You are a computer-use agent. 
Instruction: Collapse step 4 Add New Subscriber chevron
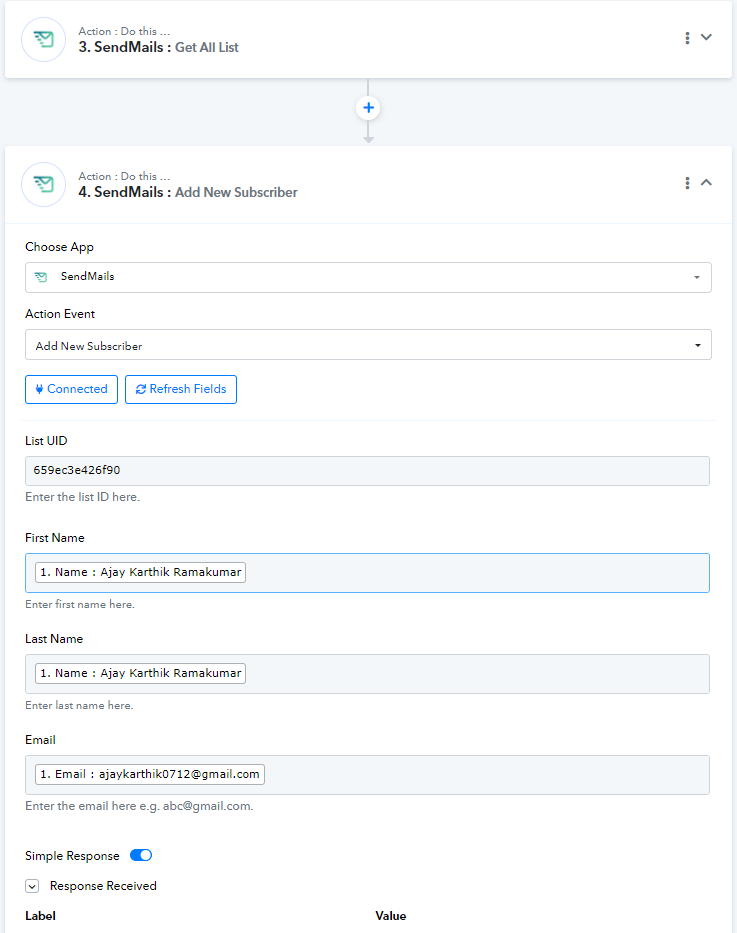click(706, 182)
